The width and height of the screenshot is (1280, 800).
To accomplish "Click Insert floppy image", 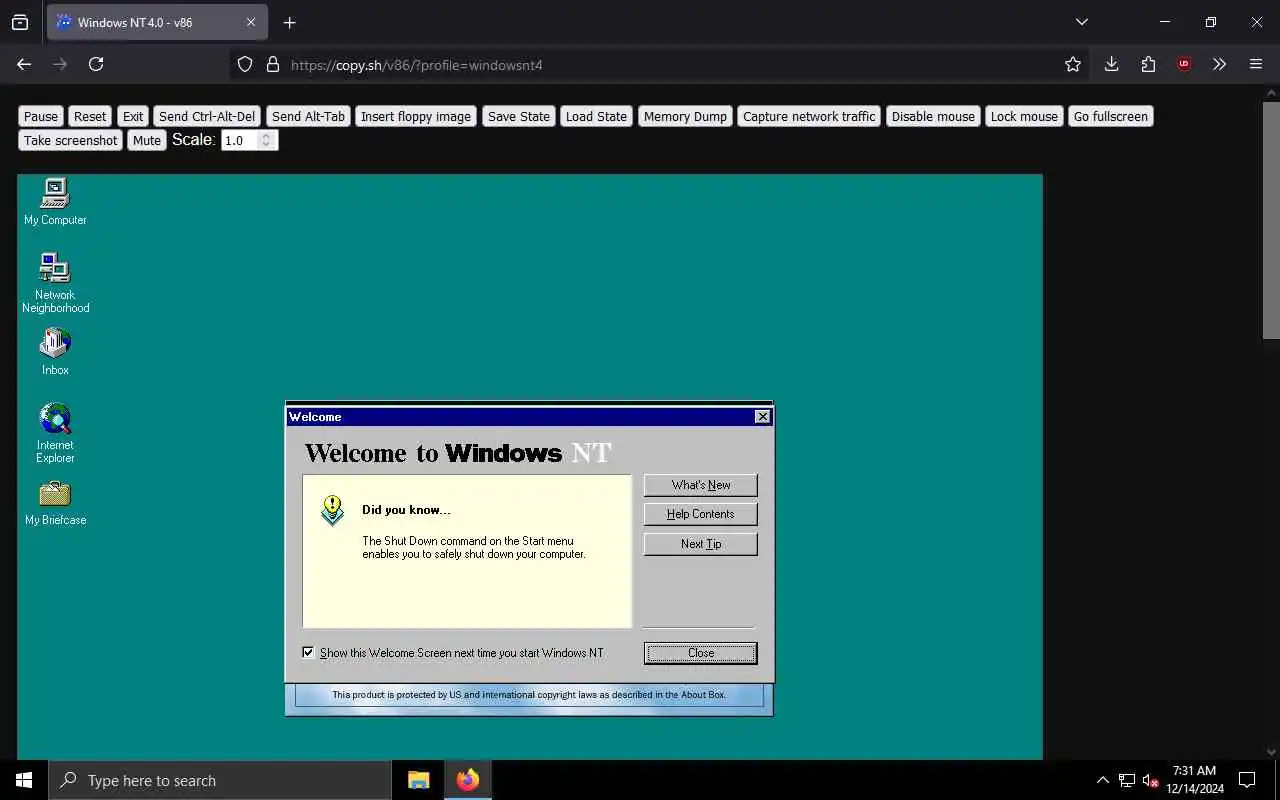I will tap(416, 116).
